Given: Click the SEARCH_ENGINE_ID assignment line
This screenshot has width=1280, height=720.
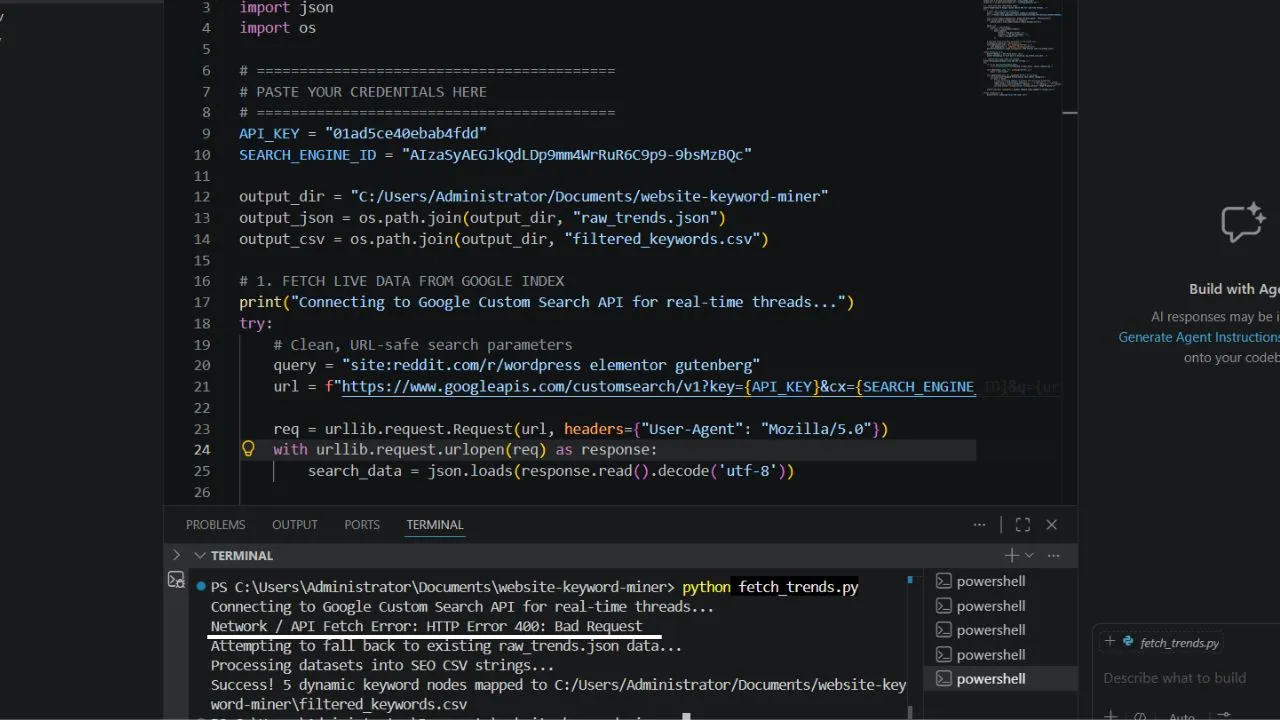Looking at the screenshot, I should [495, 154].
